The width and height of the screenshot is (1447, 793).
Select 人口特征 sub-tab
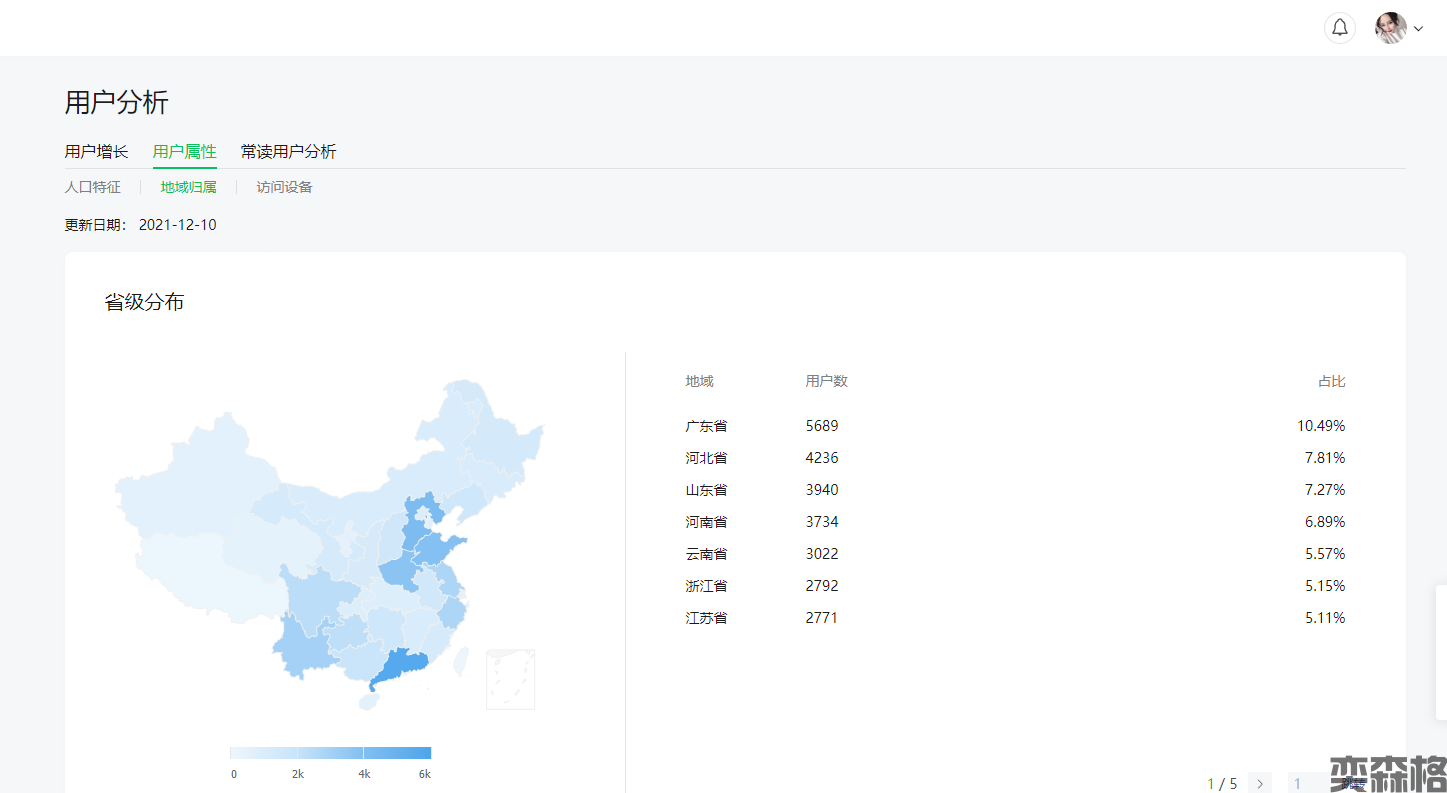coord(92,187)
